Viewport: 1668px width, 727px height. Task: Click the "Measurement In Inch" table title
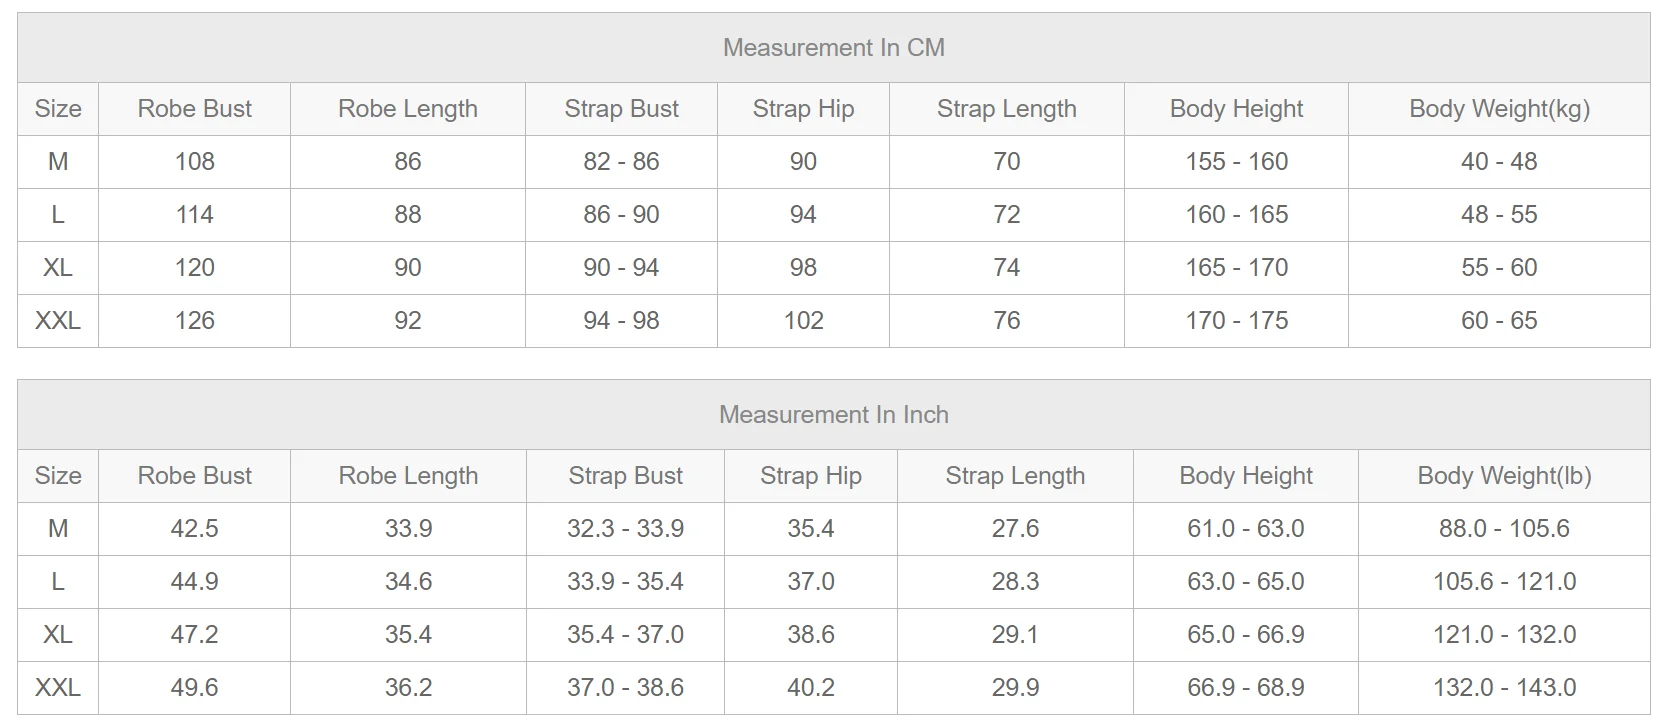(x=833, y=415)
